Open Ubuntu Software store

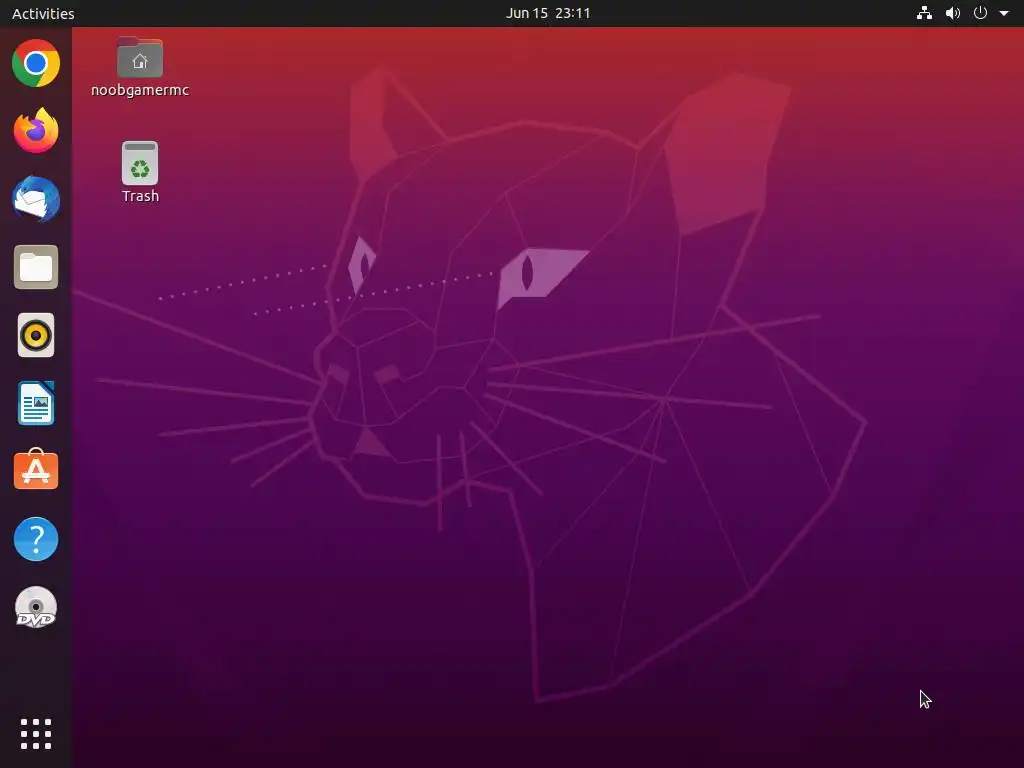(36, 470)
